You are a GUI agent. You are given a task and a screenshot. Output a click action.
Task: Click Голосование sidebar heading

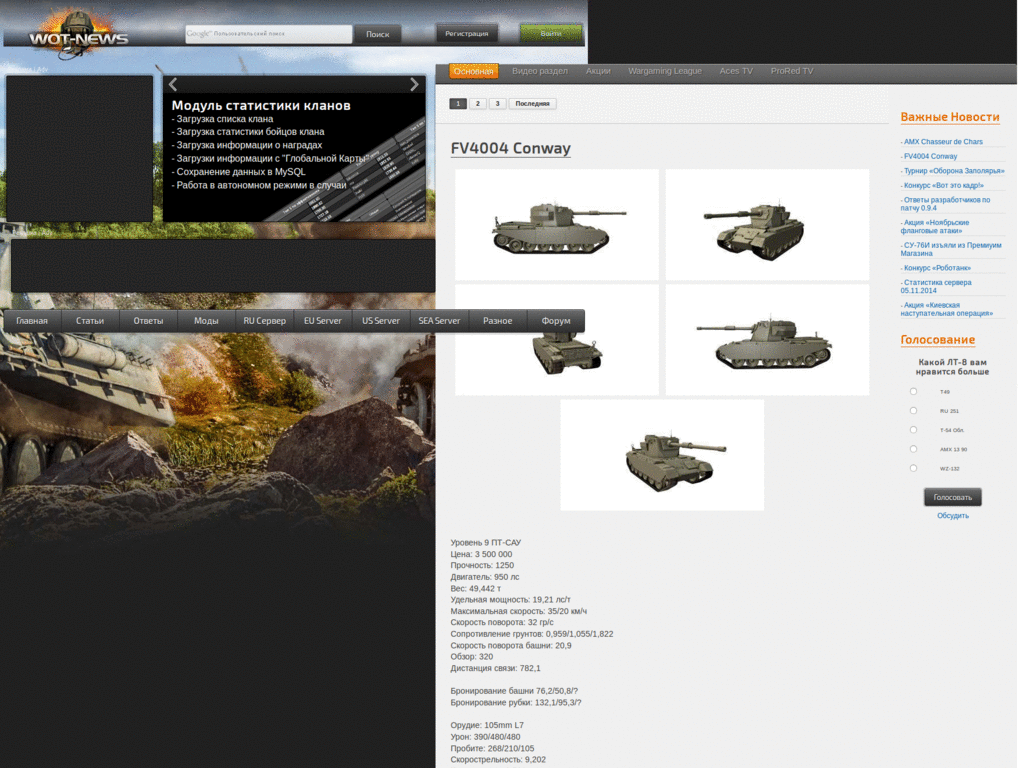pyautogui.click(x=937, y=340)
